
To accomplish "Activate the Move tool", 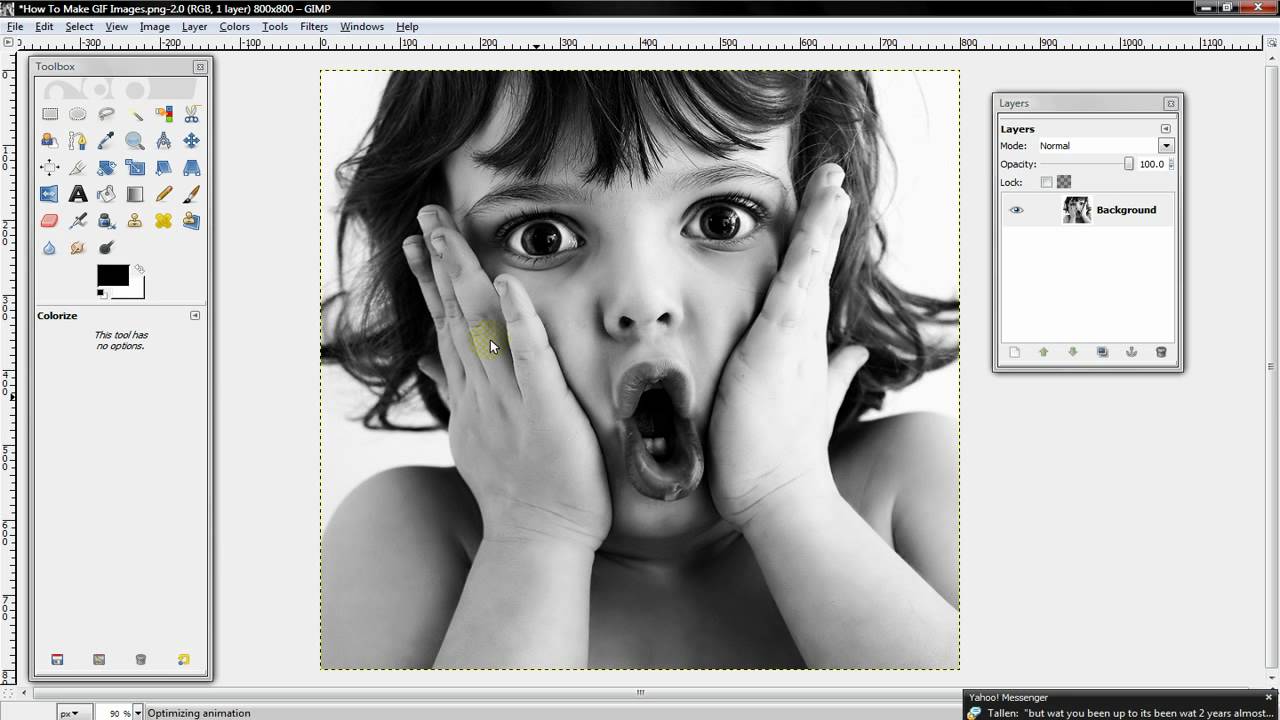I will point(191,141).
